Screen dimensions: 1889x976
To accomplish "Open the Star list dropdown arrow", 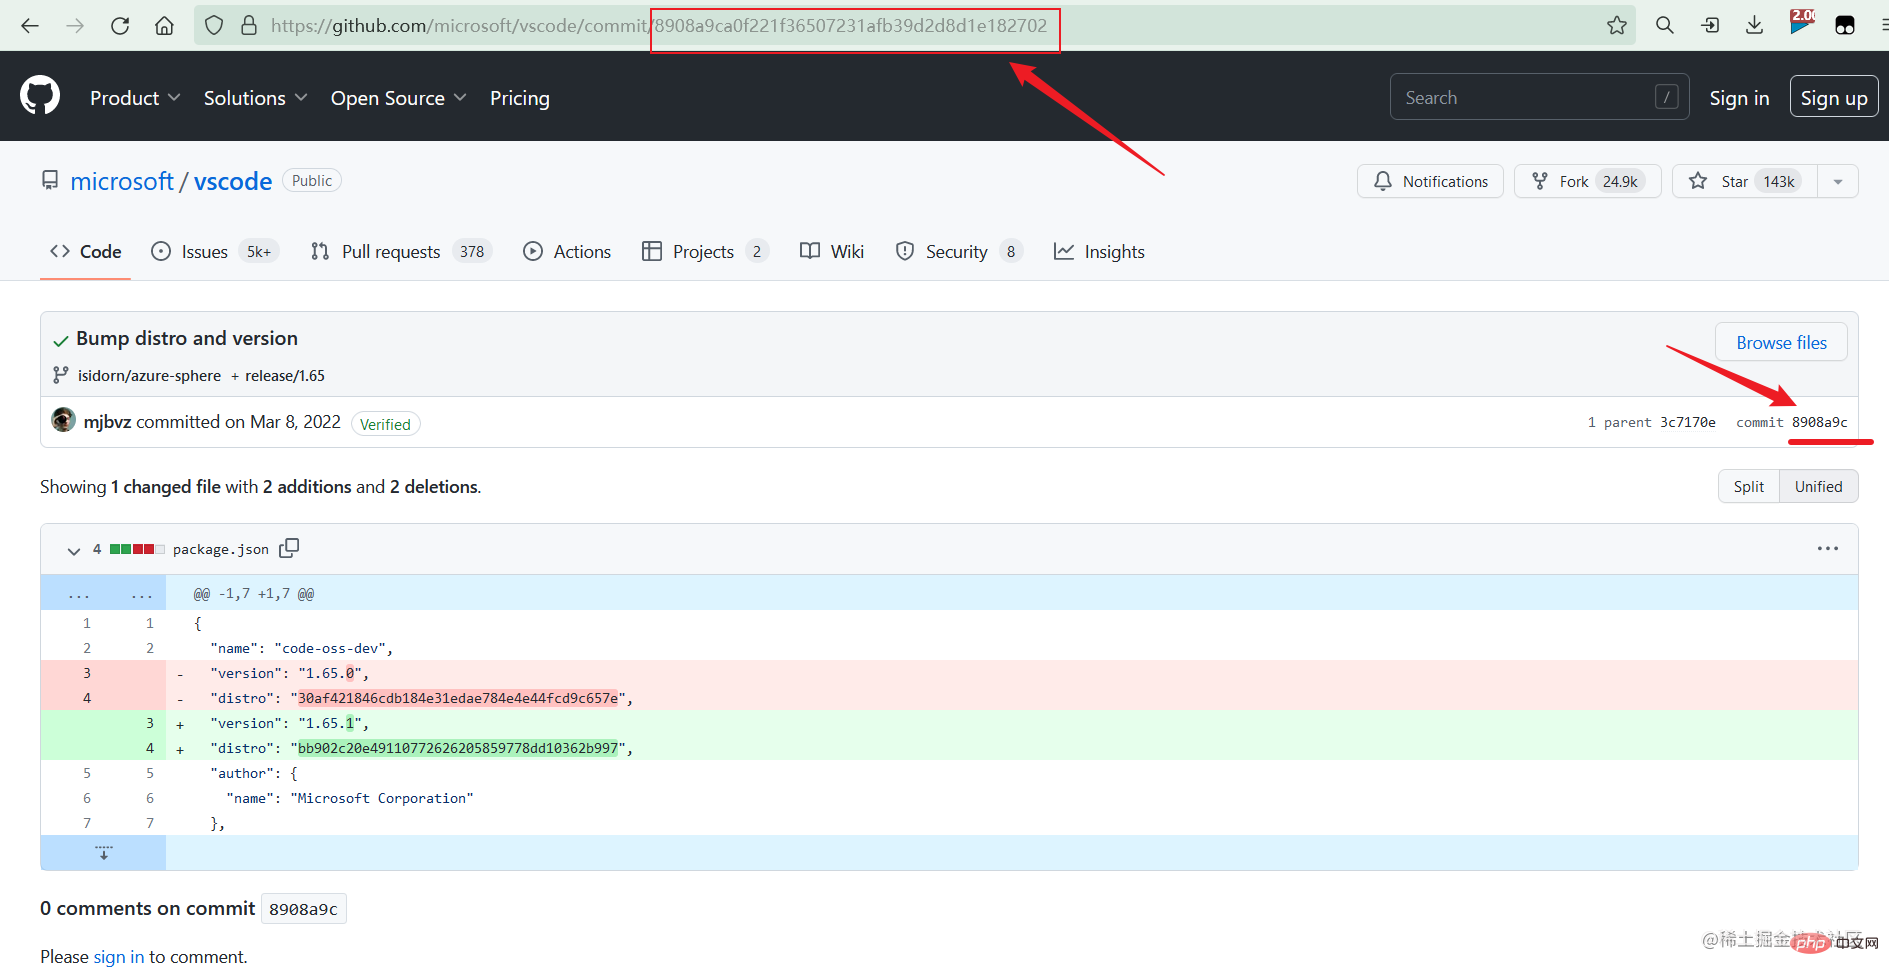I will tap(1837, 182).
